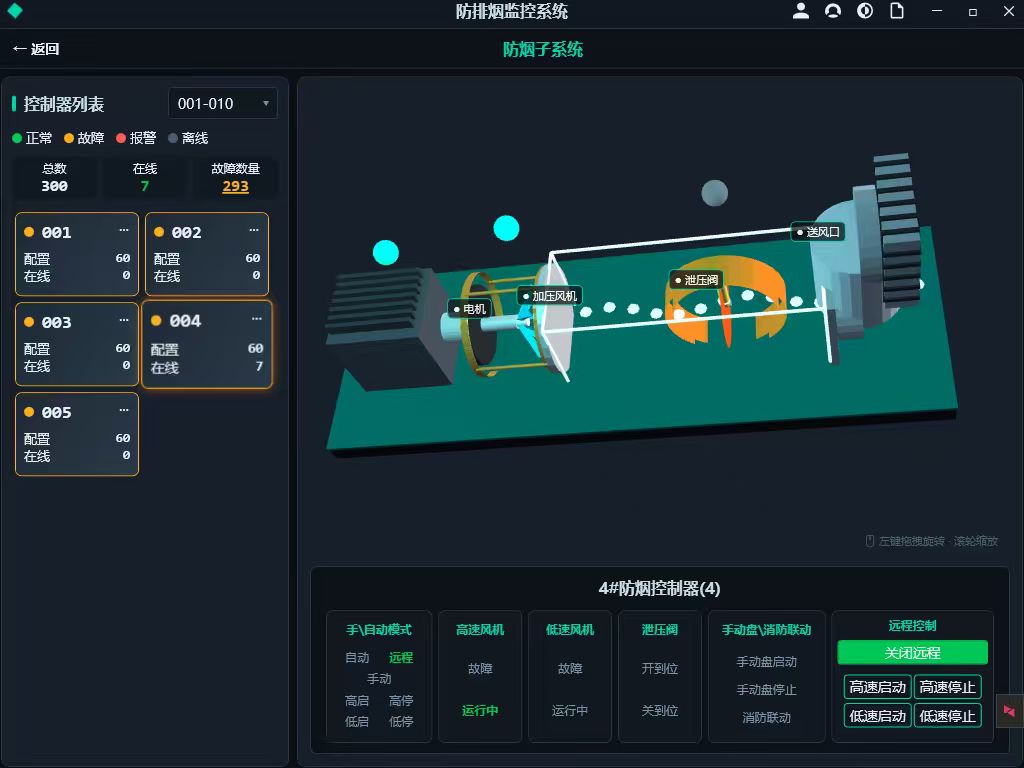The width and height of the screenshot is (1024, 768).
Task: Click the 送风口 label in 3D view
Action: (818, 232)
